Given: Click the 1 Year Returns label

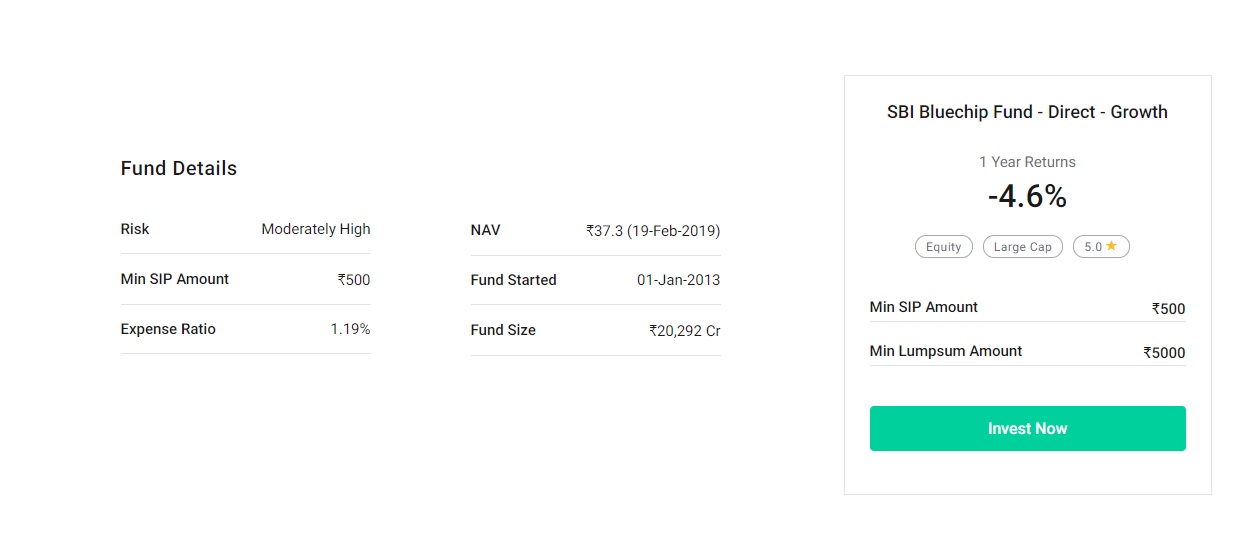Looking at the screenshot, I should (1027, 162).
